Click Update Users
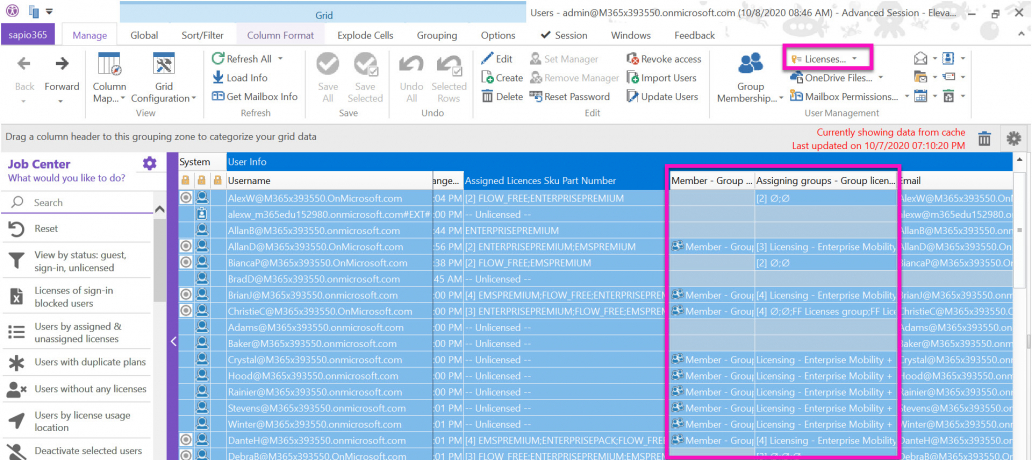Viewport: 1032px width, 460px height. pos(662,96)
